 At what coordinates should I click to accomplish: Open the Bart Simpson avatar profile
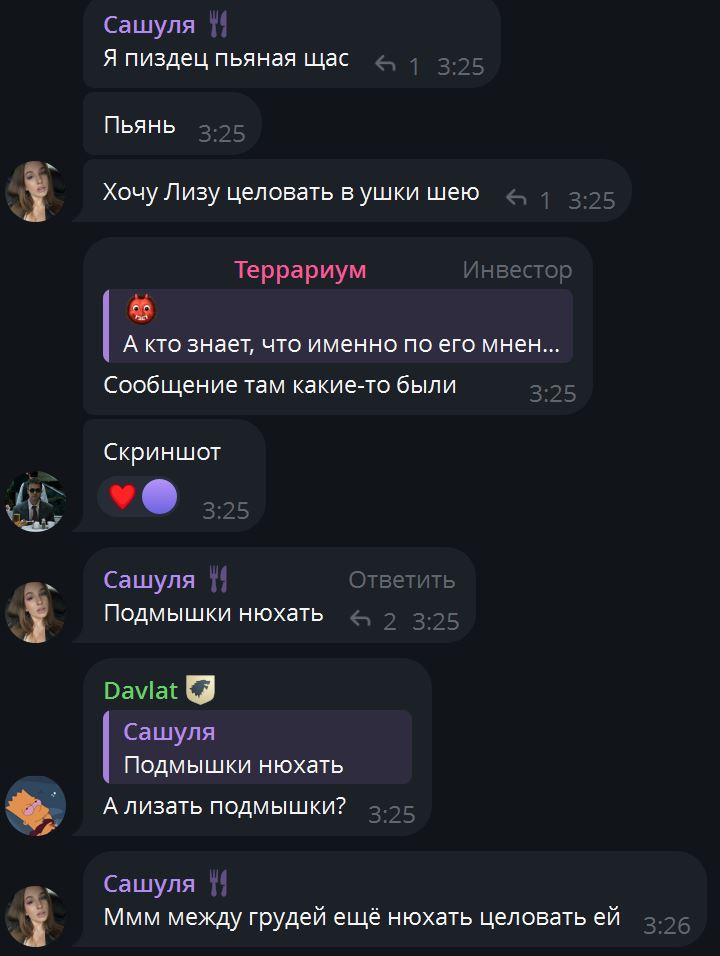click(35, 805)
